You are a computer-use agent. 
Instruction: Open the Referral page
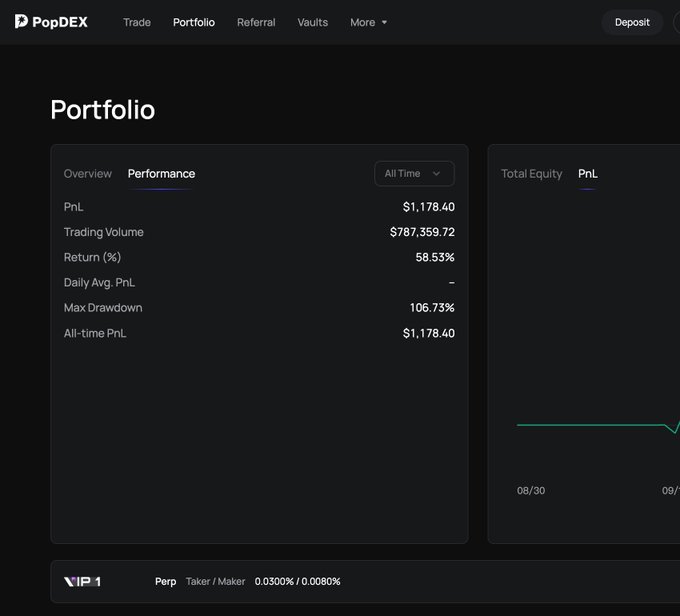[256, 22]
